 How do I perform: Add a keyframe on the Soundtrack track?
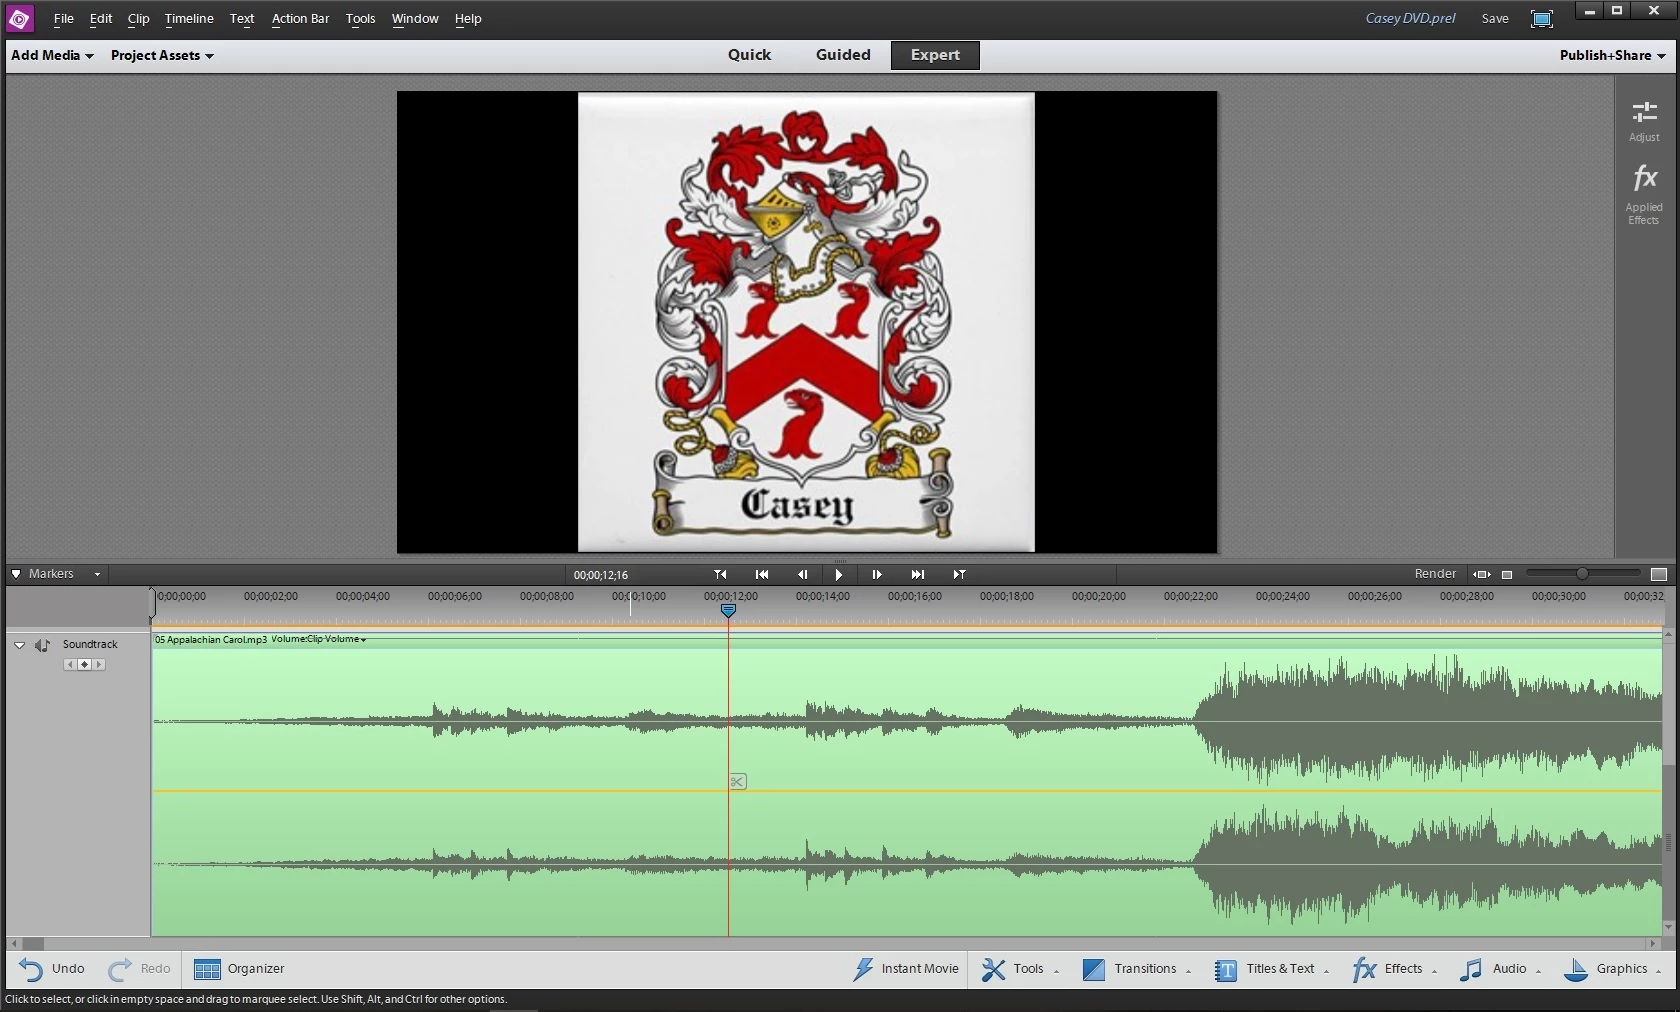click(84, 664)
